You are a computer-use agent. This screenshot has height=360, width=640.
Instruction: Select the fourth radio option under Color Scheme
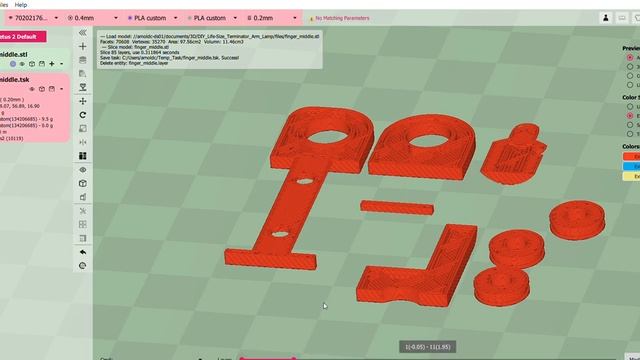630,134
